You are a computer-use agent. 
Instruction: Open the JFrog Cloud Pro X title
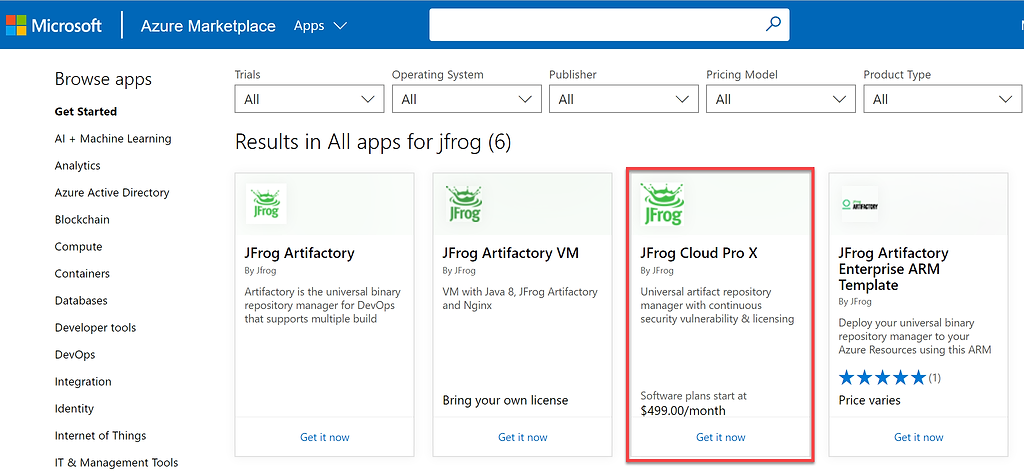pos(699,253)
